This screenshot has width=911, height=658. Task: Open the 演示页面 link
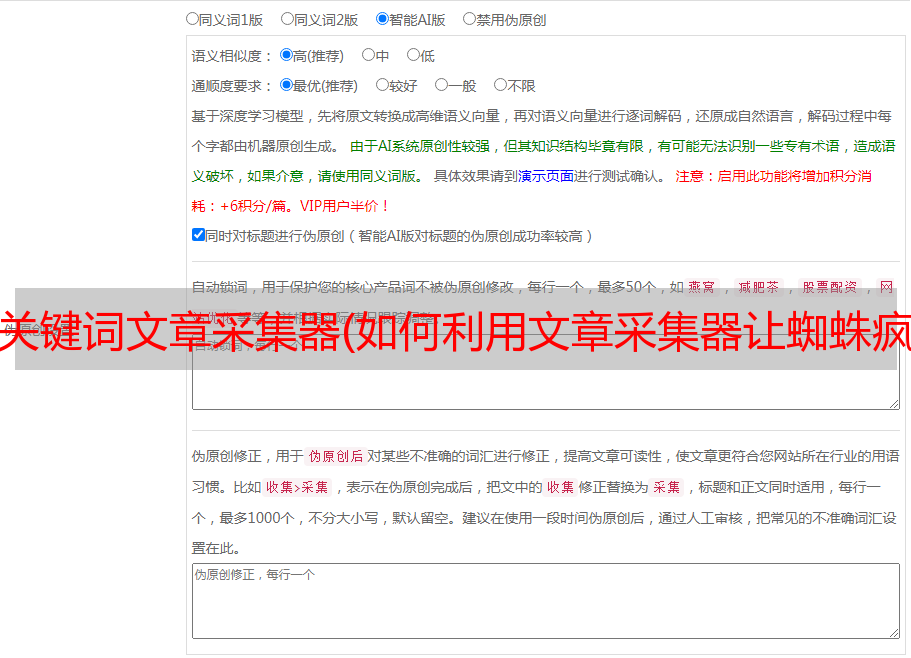pyautogui.click(x=546, y=176)
